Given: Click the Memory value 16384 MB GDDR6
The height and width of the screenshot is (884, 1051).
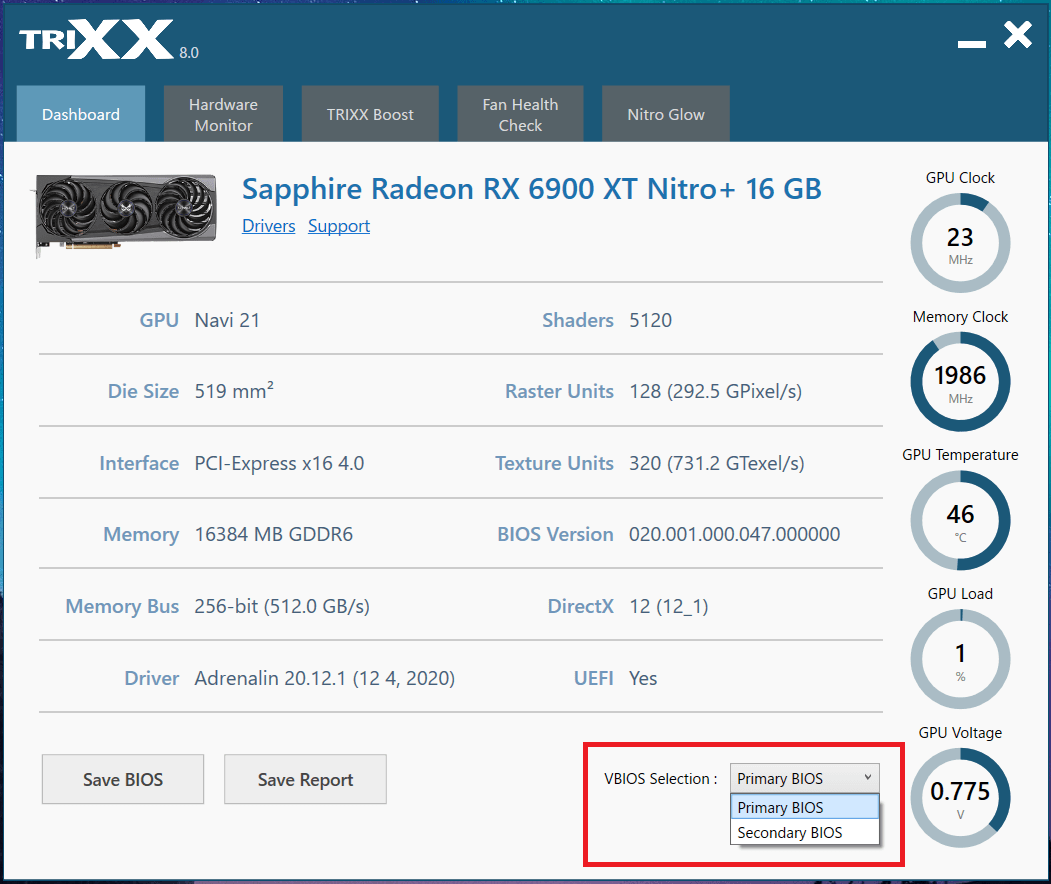Looking at the screenshot, I should [x=273, y=534].
